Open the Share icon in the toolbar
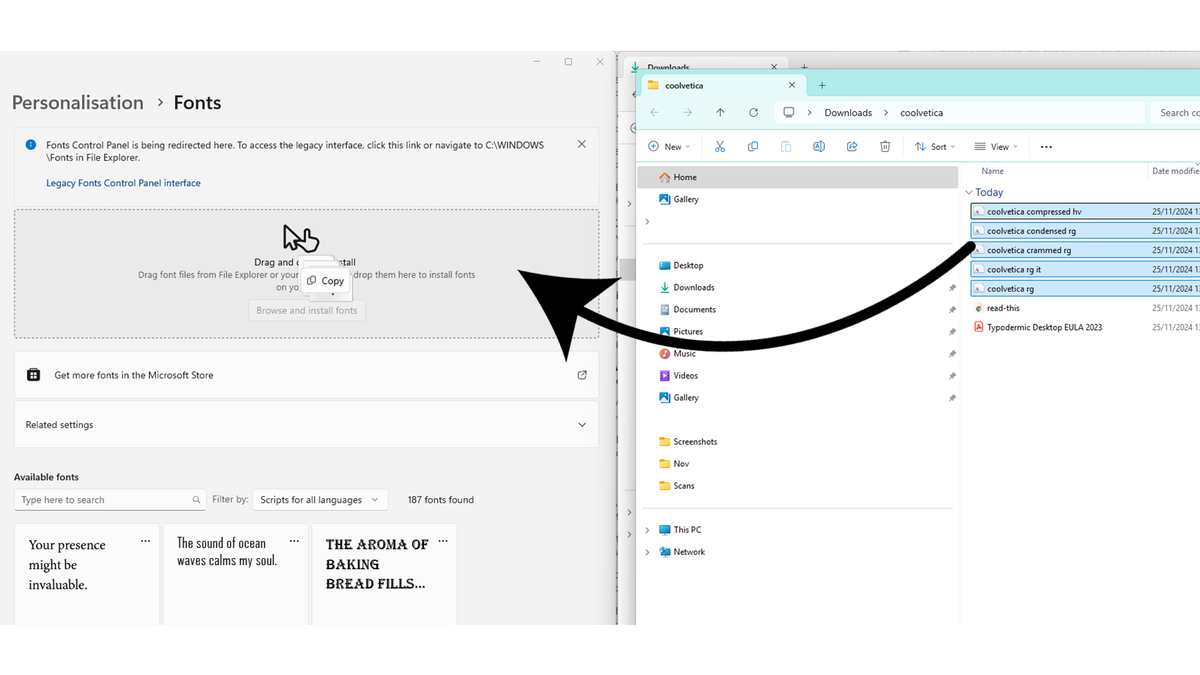This screenshot has width=1200, height=675. click(x=852, y=146)
